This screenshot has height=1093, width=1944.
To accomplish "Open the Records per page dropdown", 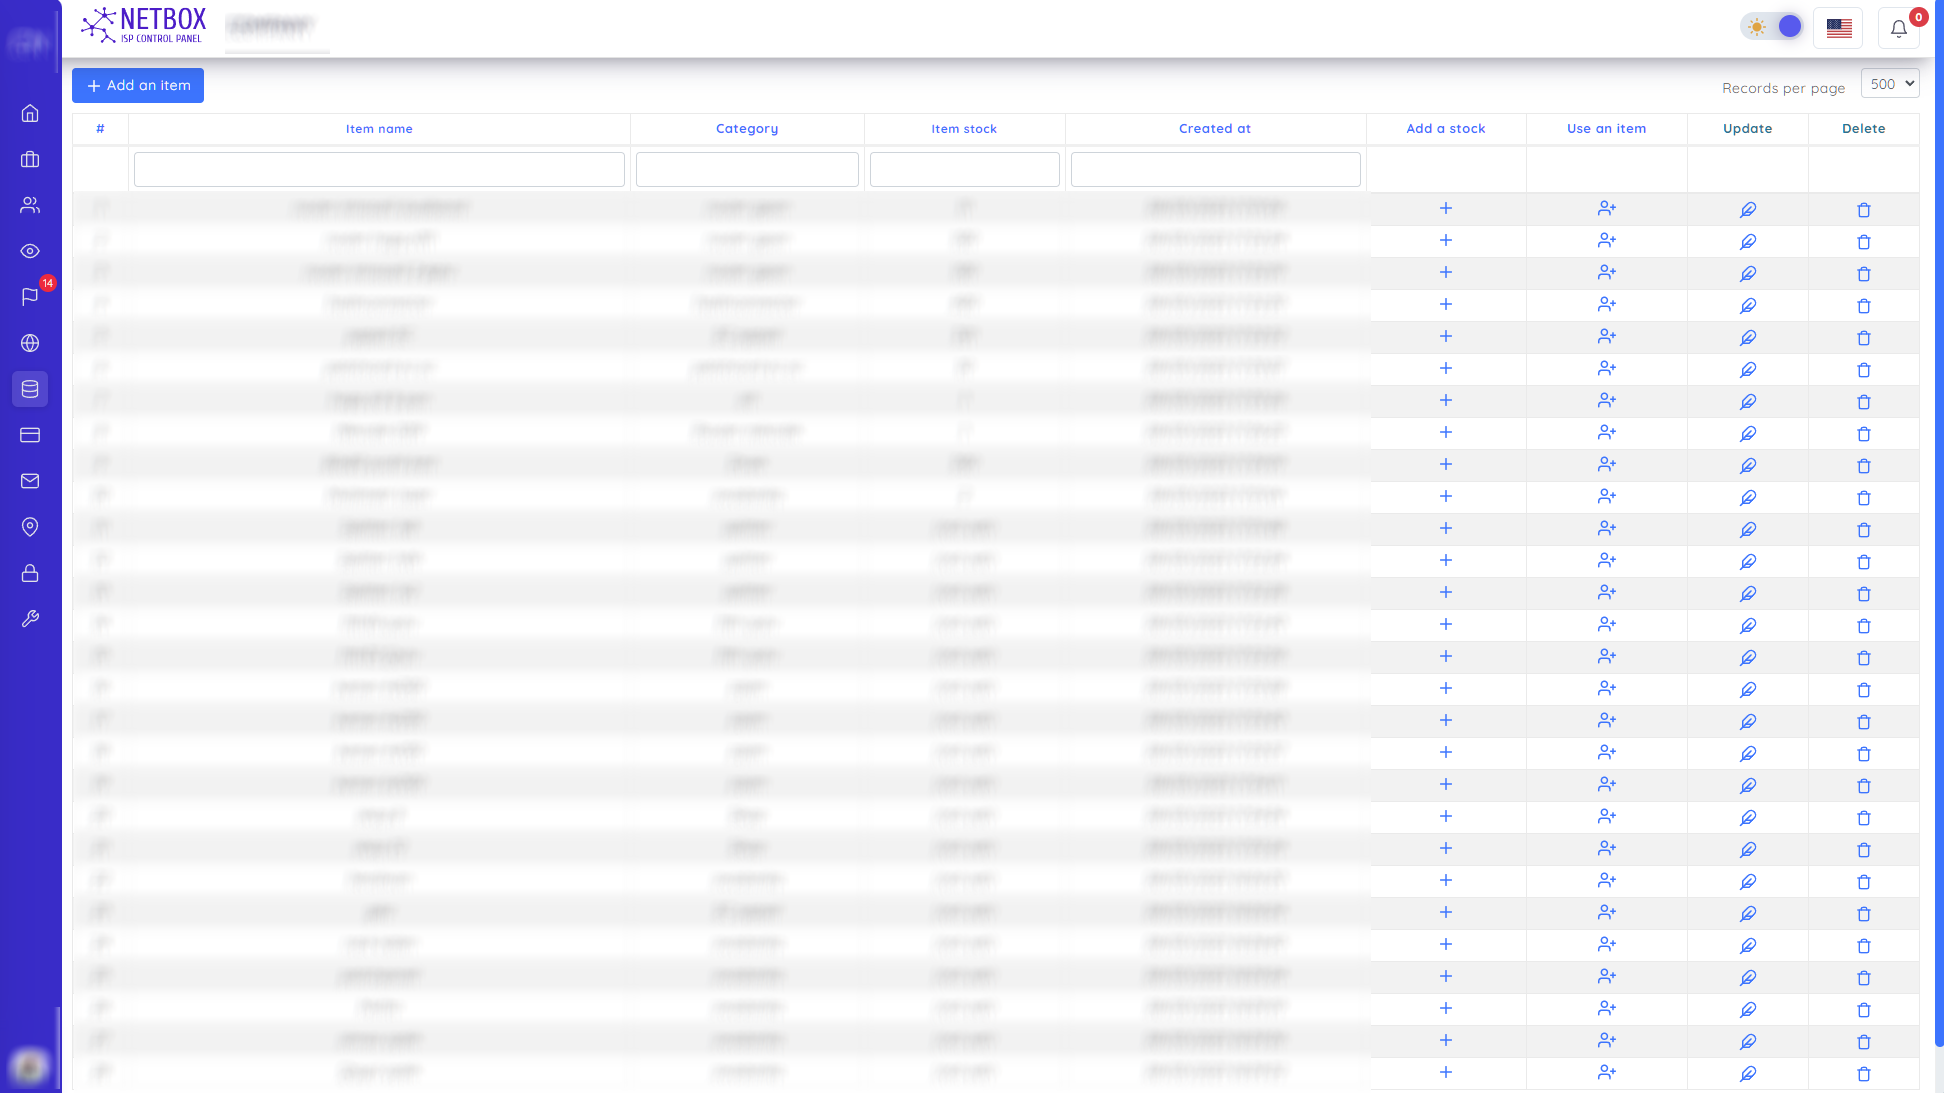I will [x=1889, y=84].
